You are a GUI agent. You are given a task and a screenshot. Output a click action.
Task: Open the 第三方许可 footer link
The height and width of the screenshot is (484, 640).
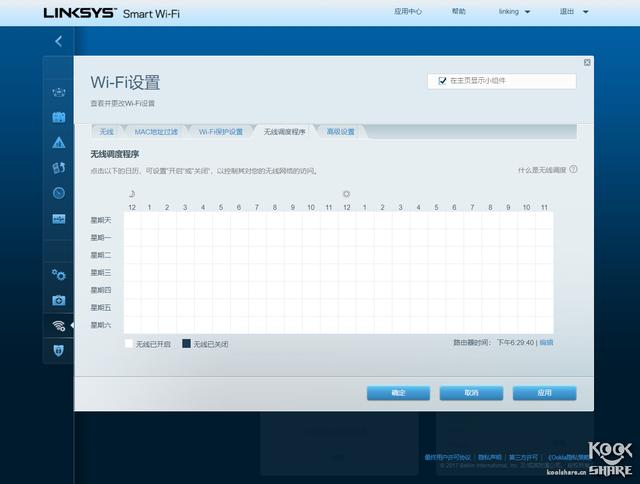(x=523, y=457)
